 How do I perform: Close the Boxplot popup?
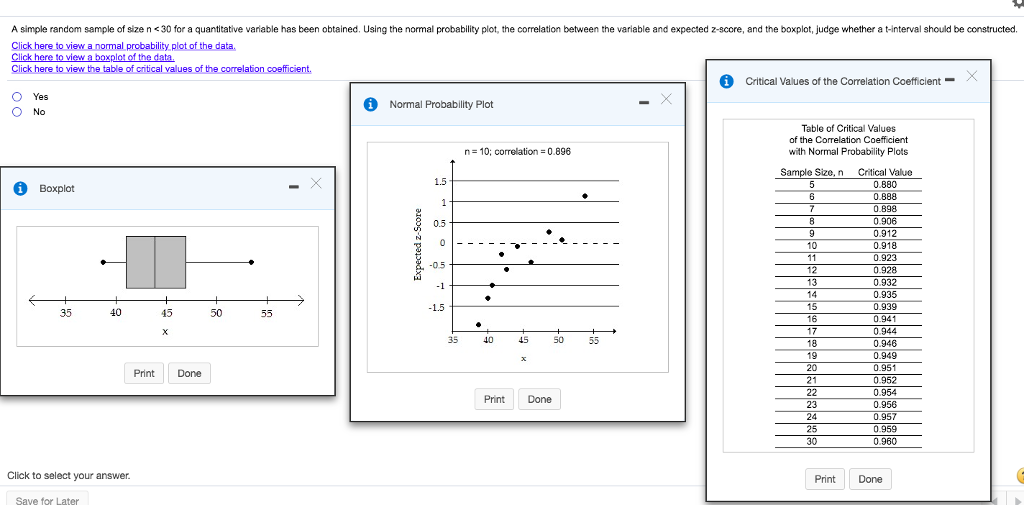(x=316, y=183)
